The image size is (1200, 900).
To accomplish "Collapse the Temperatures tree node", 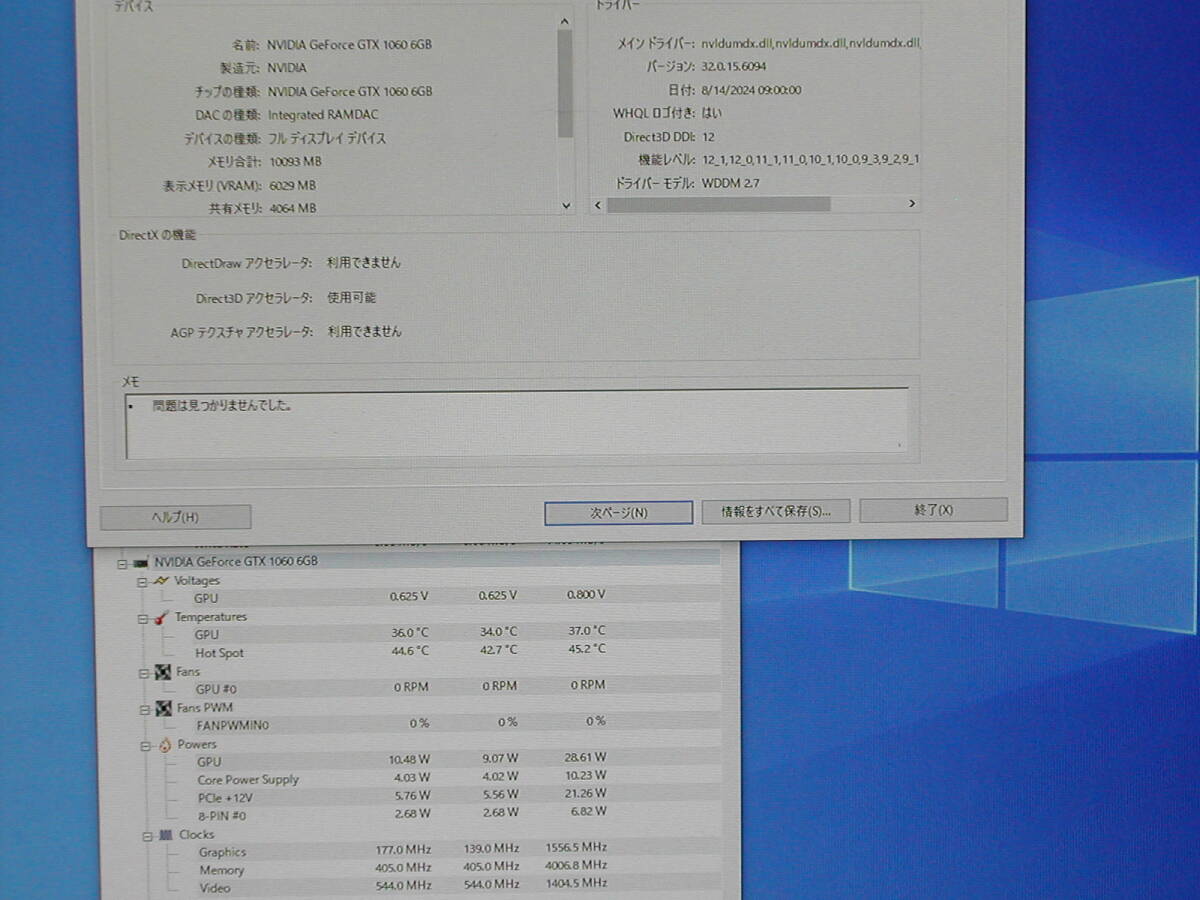I will click(142, 618).
